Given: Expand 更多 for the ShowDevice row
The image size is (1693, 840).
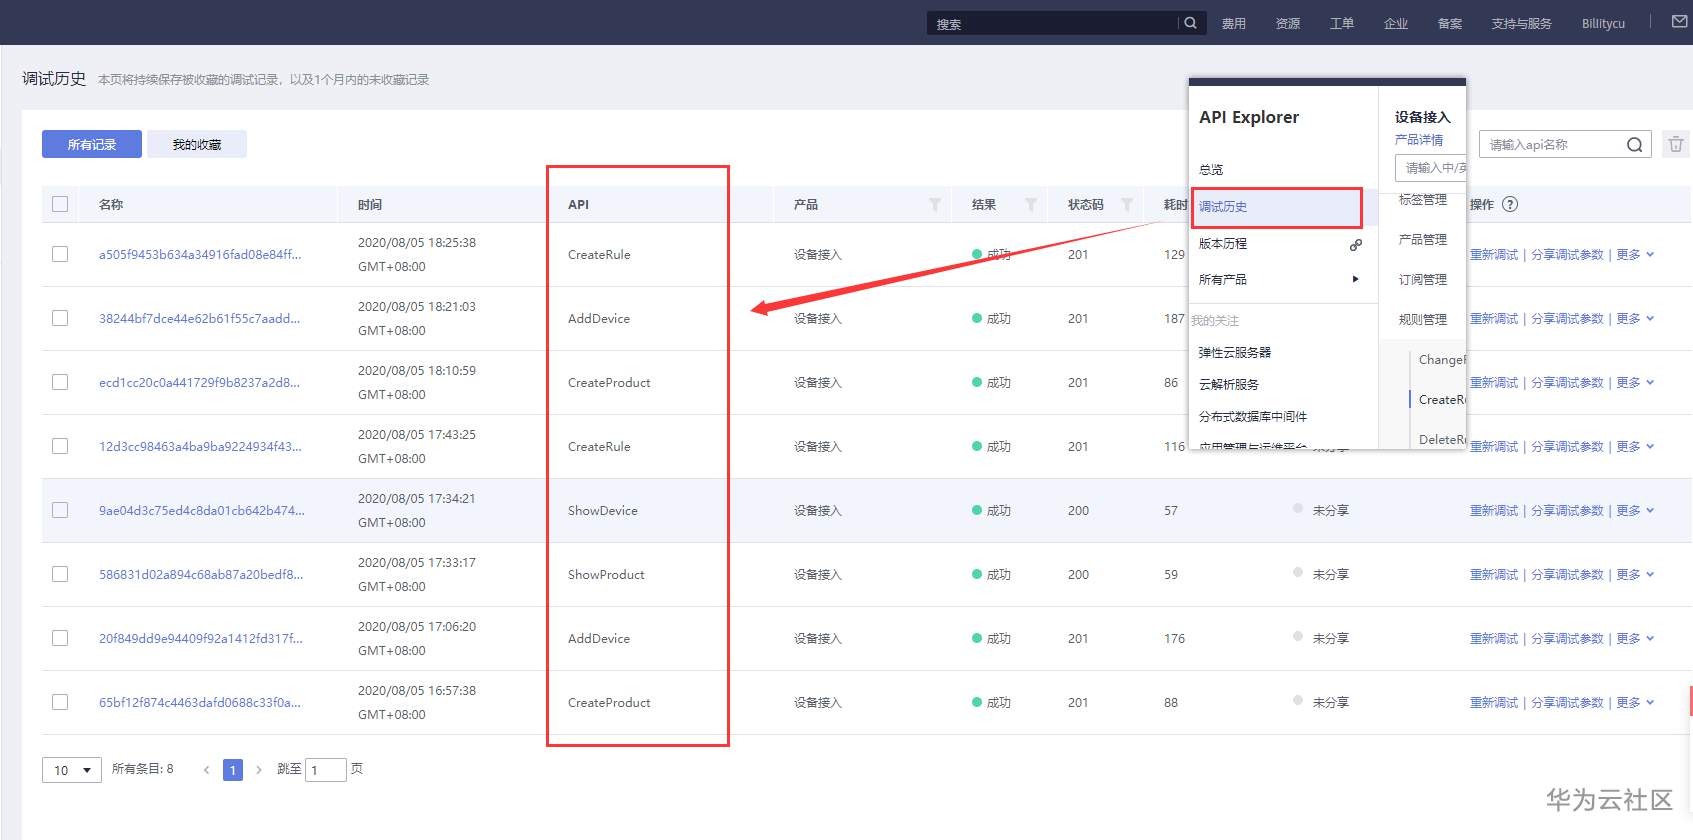Looking at the screenshot, I should 1635,511.
